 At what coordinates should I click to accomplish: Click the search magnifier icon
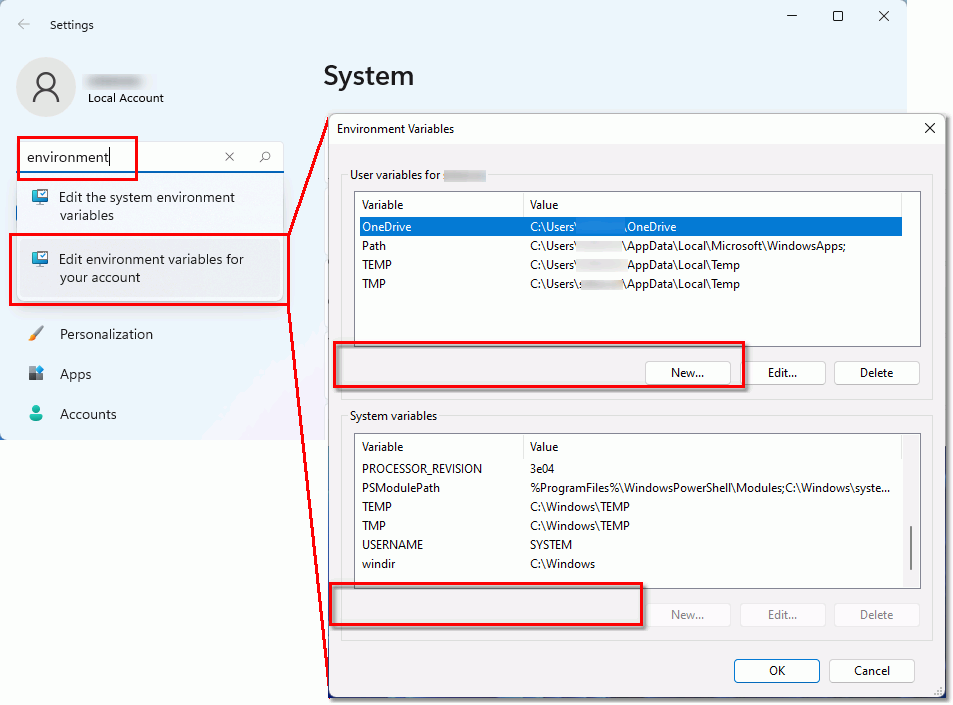[x=265, y=157]
